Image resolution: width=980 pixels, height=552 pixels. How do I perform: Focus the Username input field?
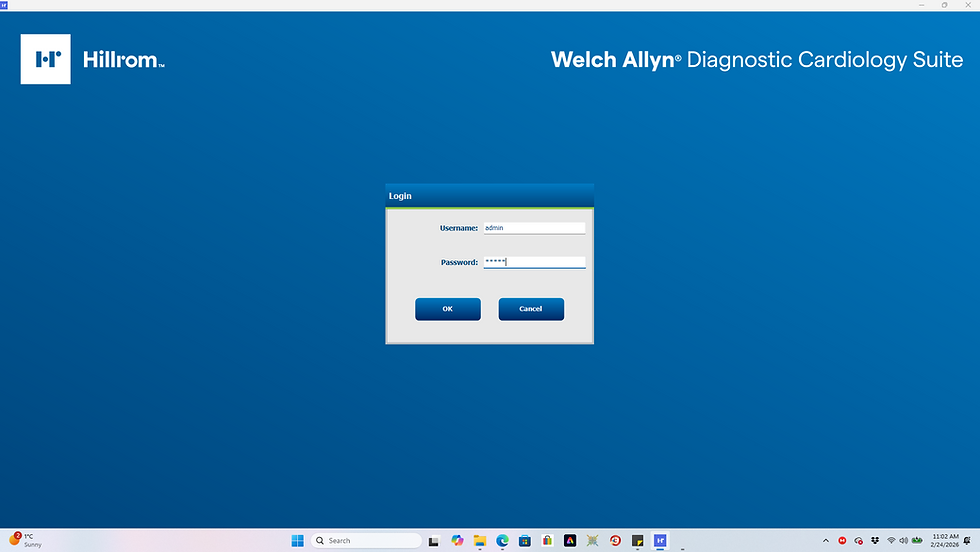pyautogui.click(x=534, y=228)
